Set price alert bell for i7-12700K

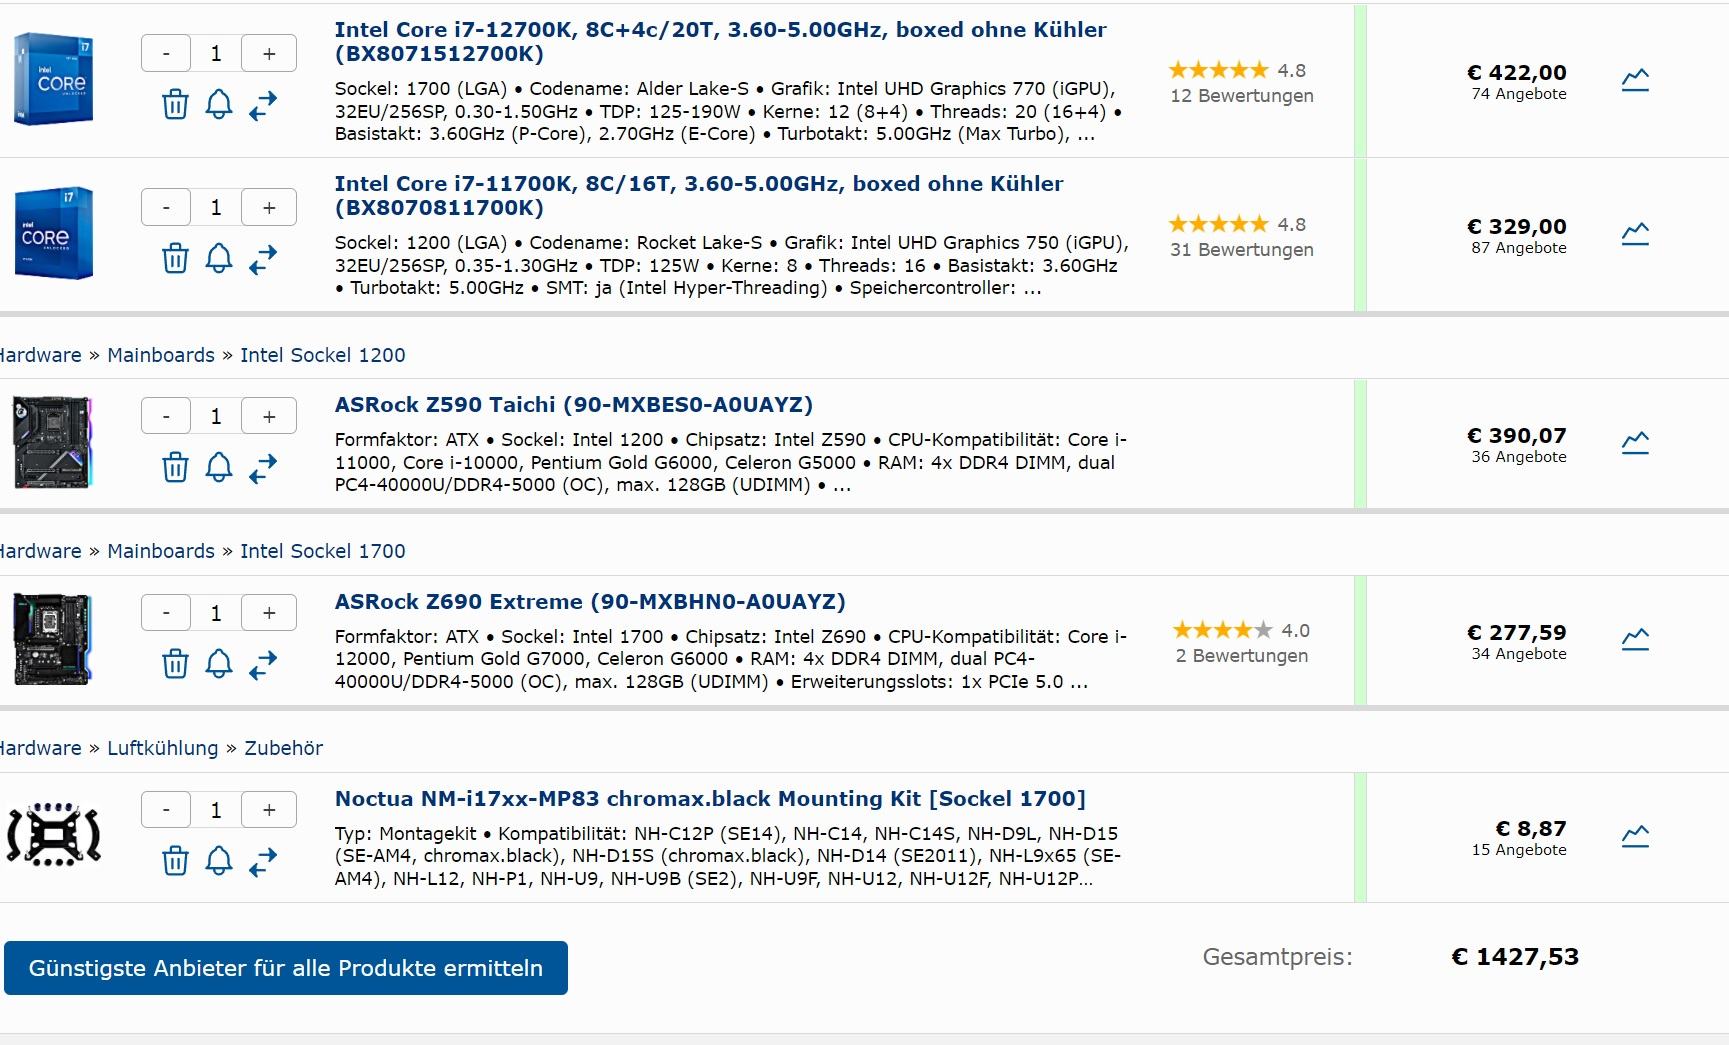click(219, 104)
